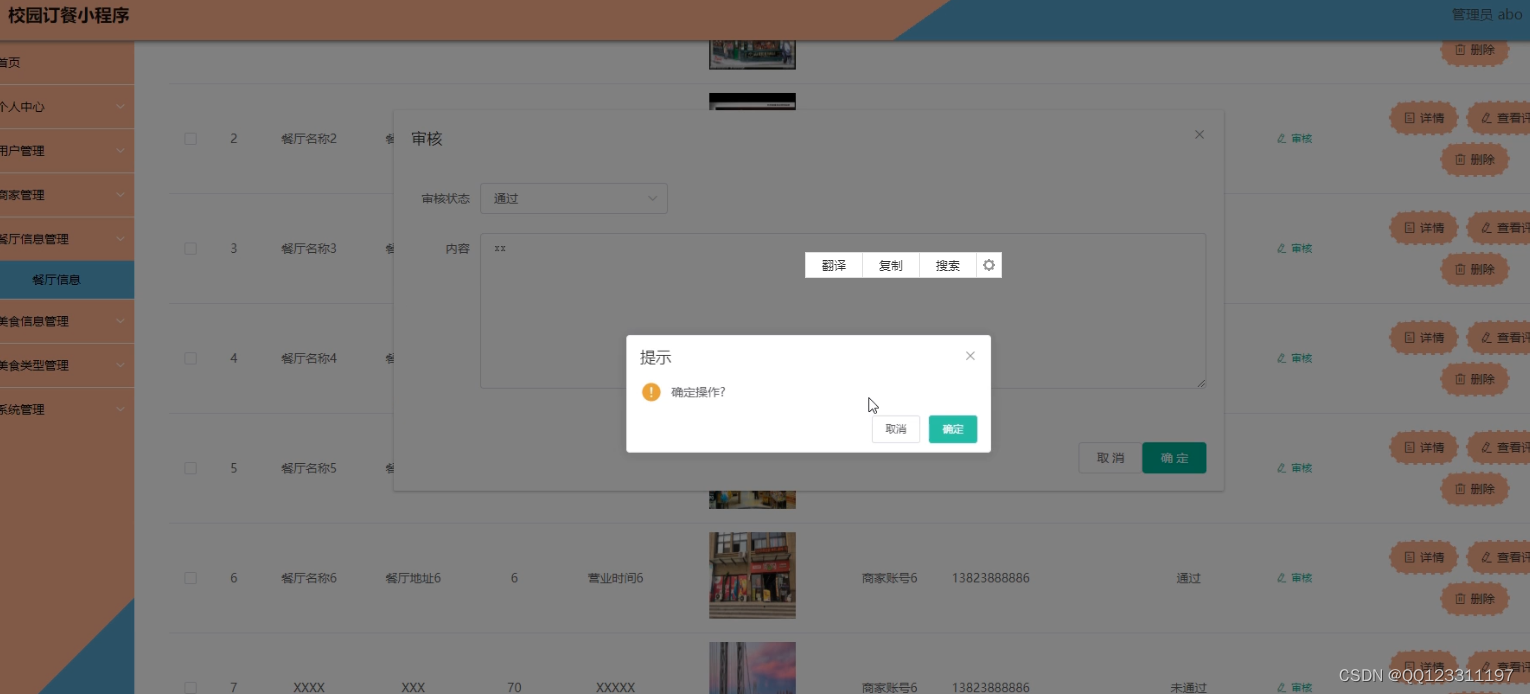Click 审核 link in row 5
Screen dimensions: 1530x694
(1295, 468)
